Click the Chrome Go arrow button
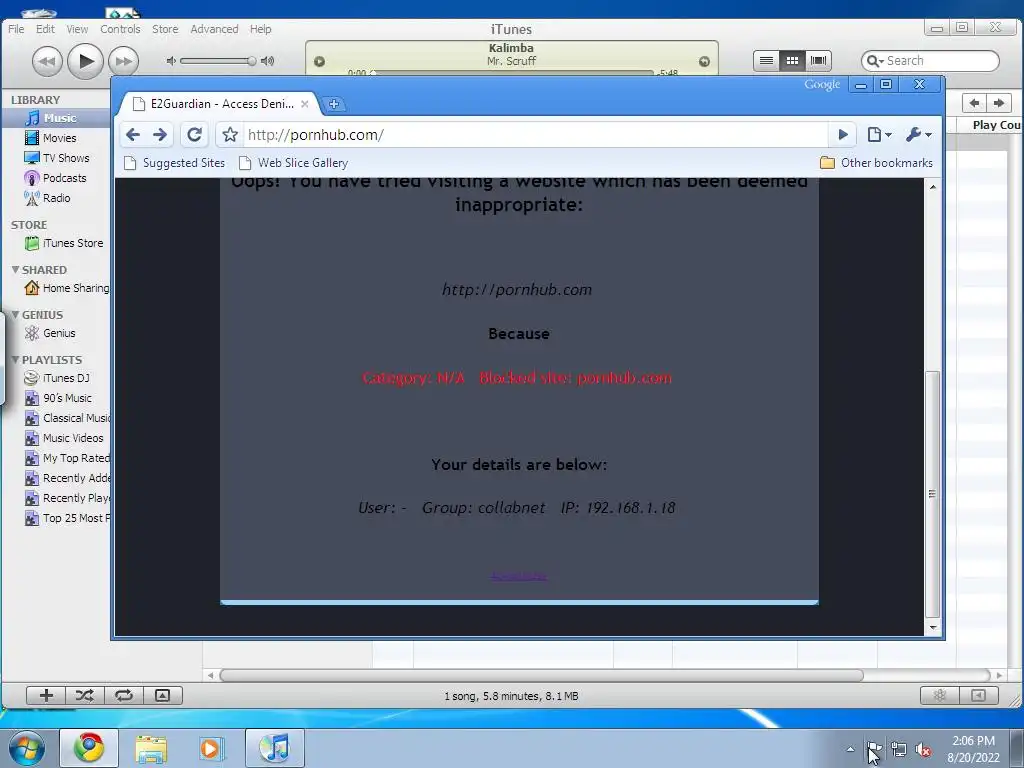The height and width of the screenshot is (768, 1024). pos(843,135)
